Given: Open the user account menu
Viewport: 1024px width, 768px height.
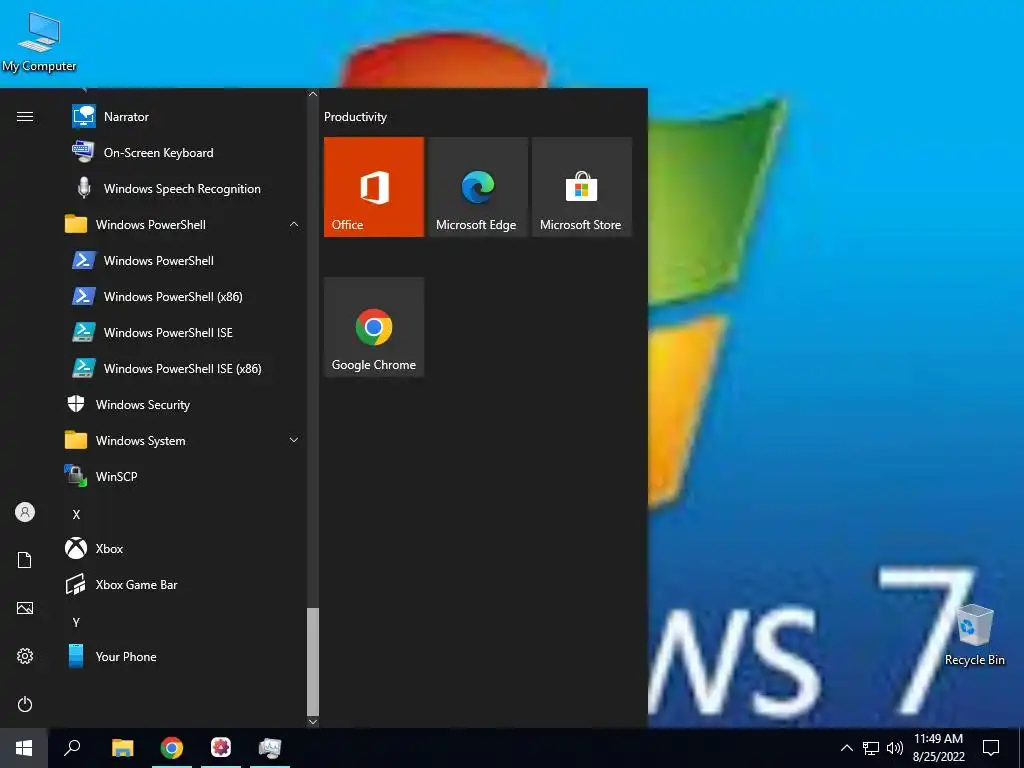Looking at the screenshot, I should click(25, 512).
